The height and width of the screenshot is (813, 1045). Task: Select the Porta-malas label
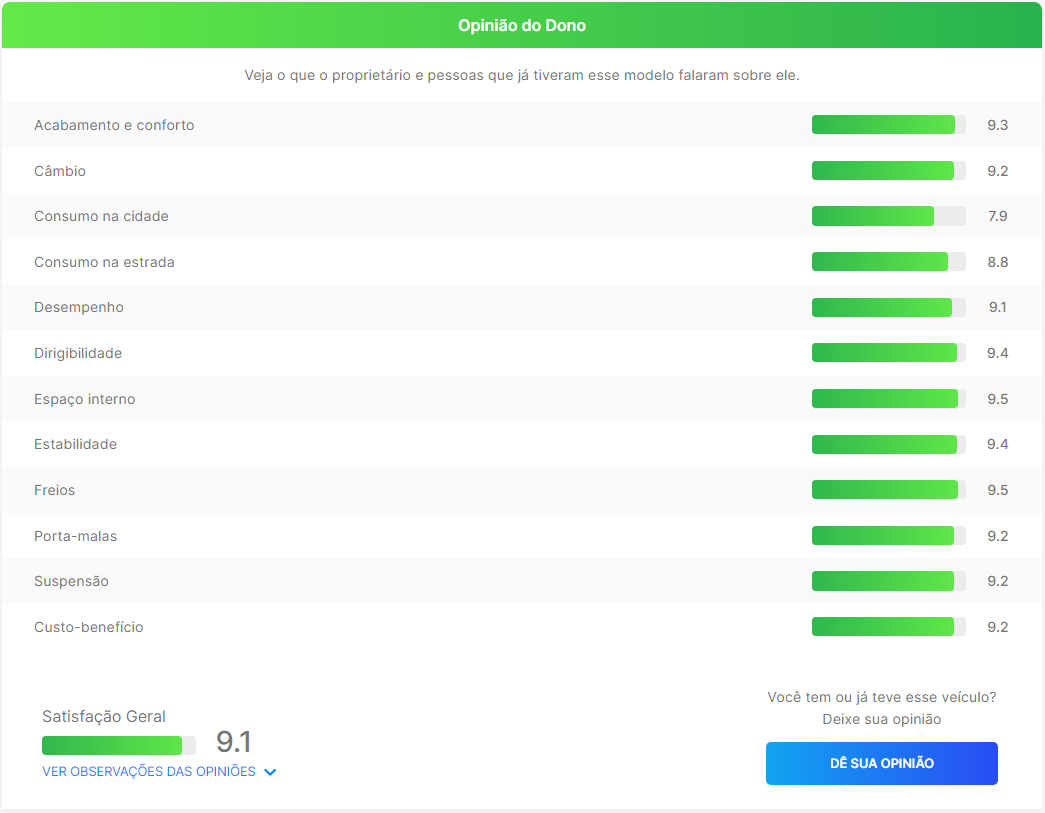(x=75, y=536)
